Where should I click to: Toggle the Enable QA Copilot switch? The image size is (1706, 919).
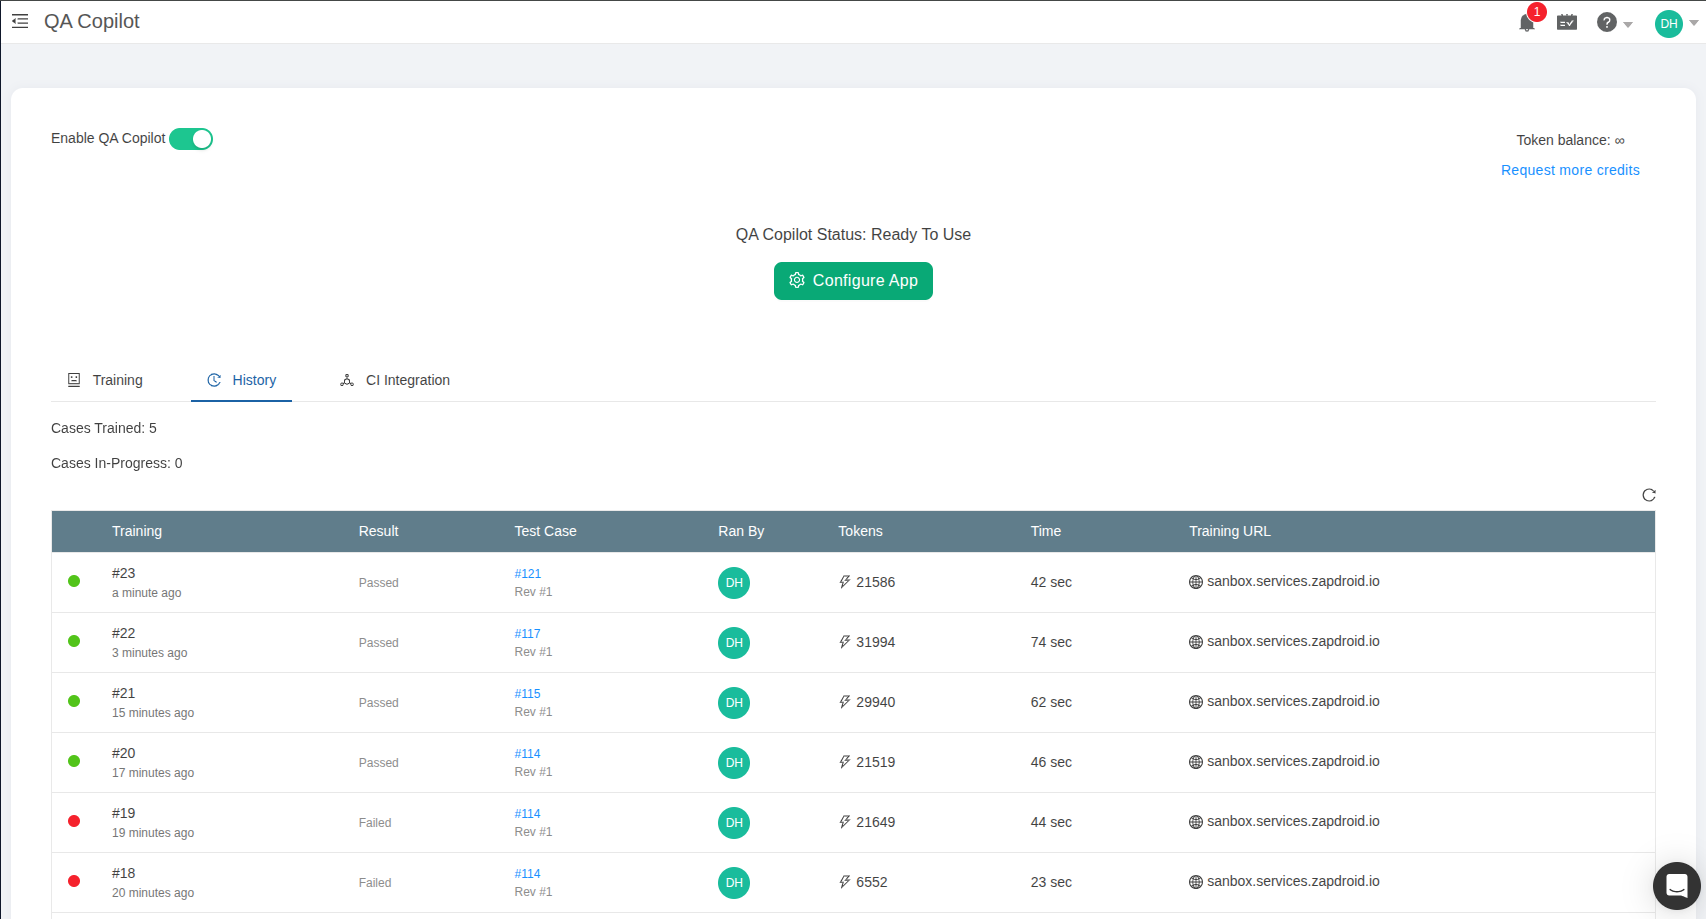coord(191,139)
